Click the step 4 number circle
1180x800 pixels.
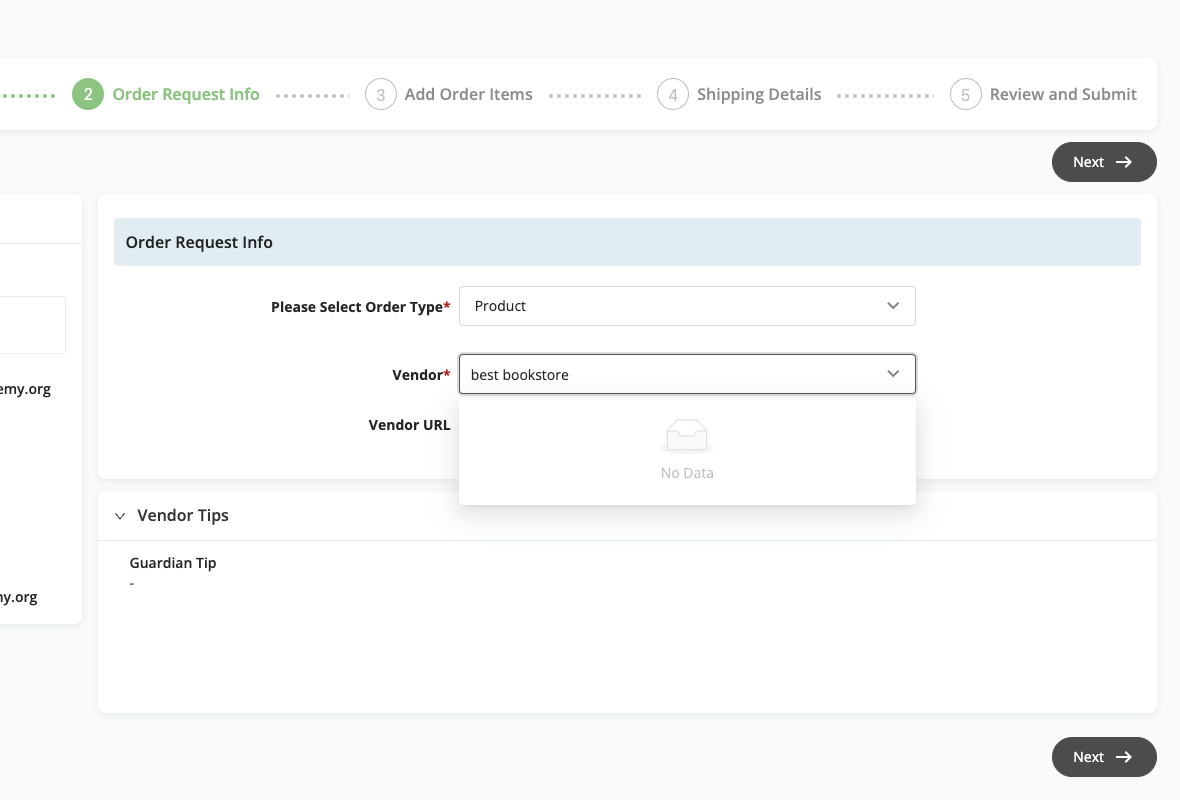[x=673, y=94]
